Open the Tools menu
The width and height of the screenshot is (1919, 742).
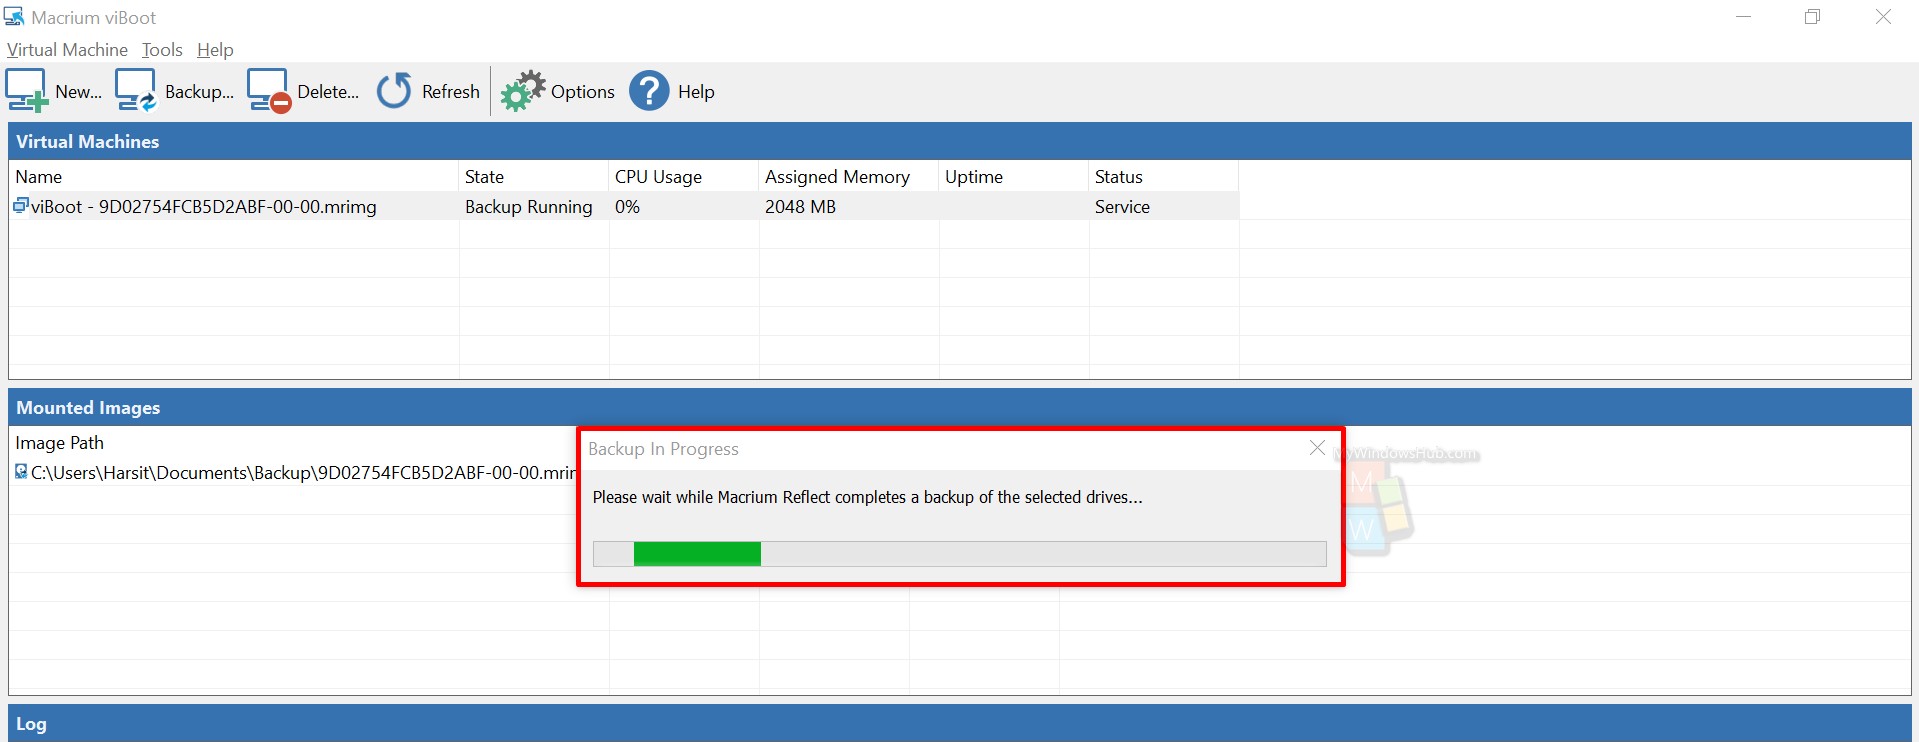pos(162,49)
